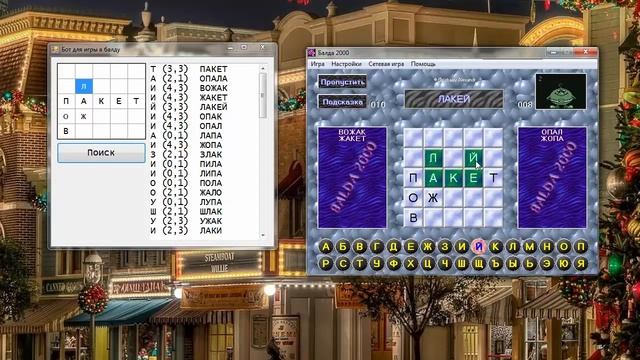Pick letter Ы on Balda keyboard
Screen dimensions: 640x360
pyautogui.click(x=513, y=264)
